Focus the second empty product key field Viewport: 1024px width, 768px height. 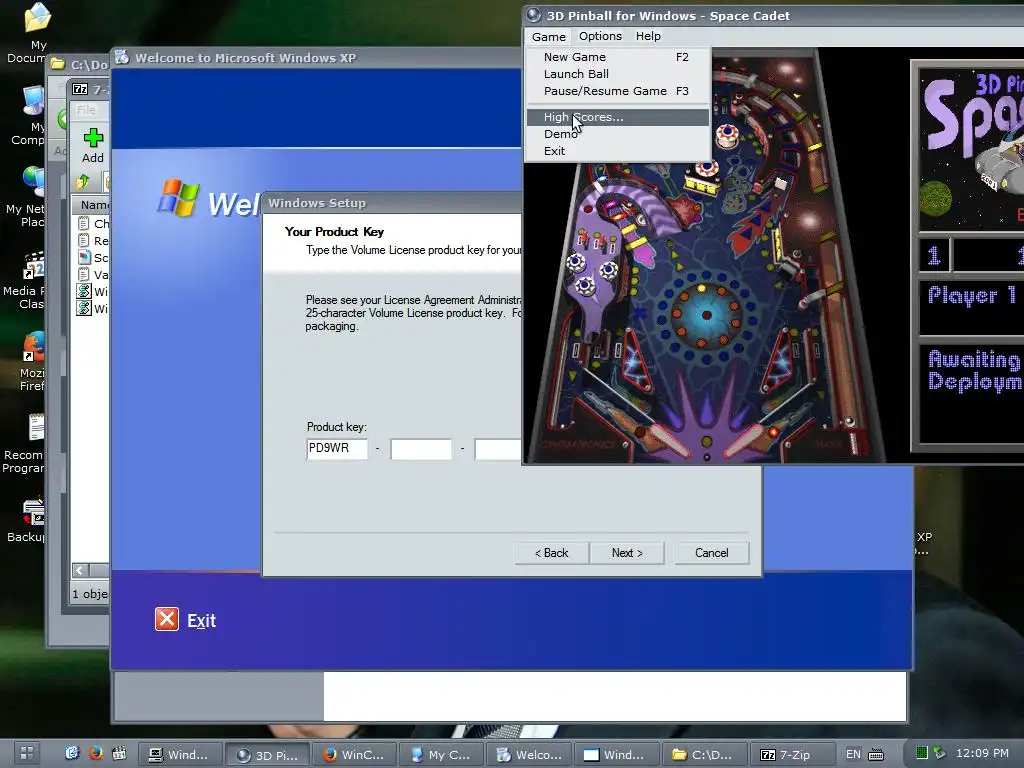[421, 449]
